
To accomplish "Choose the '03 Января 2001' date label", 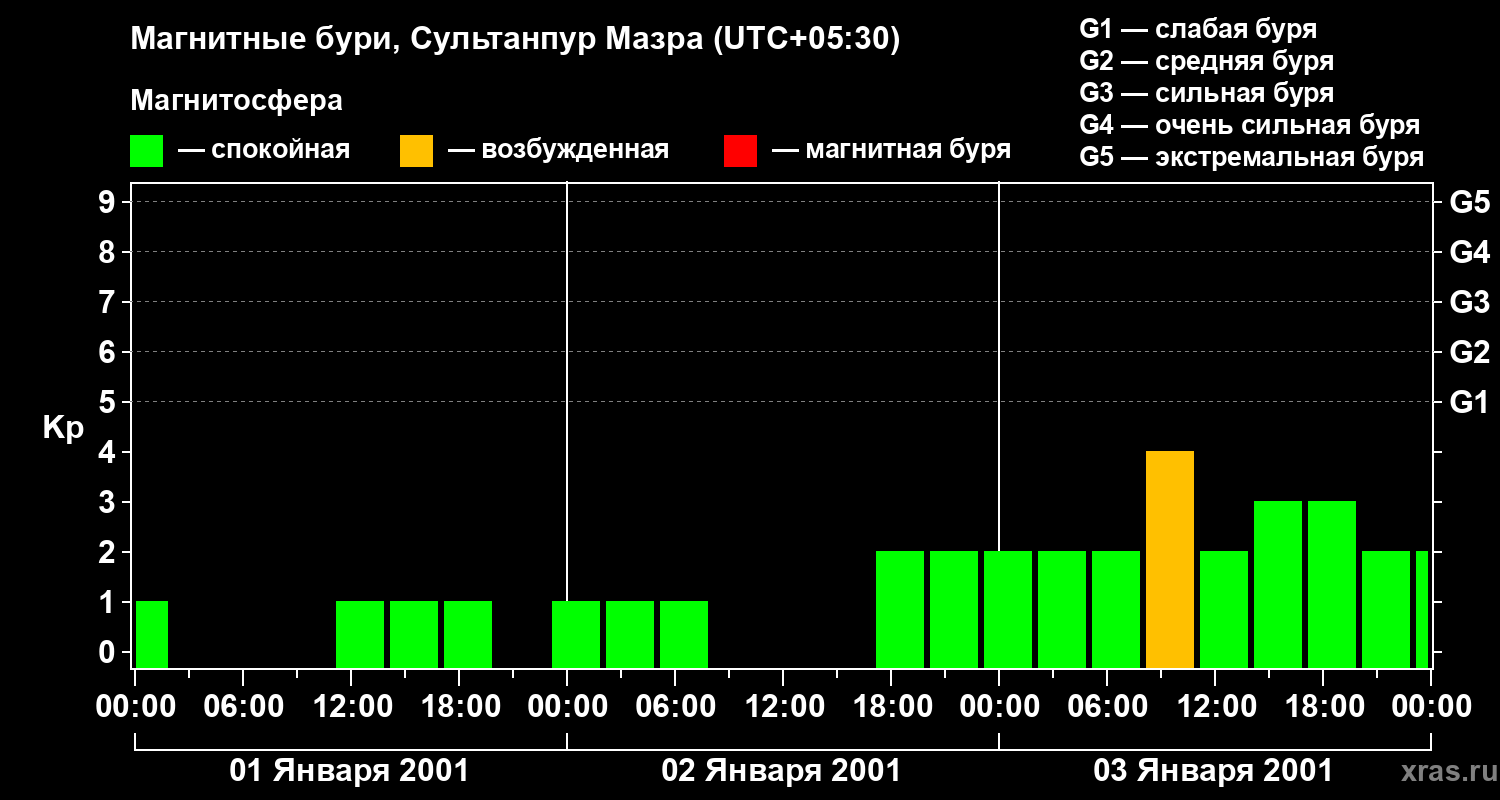I will [x=1213, y=771].
